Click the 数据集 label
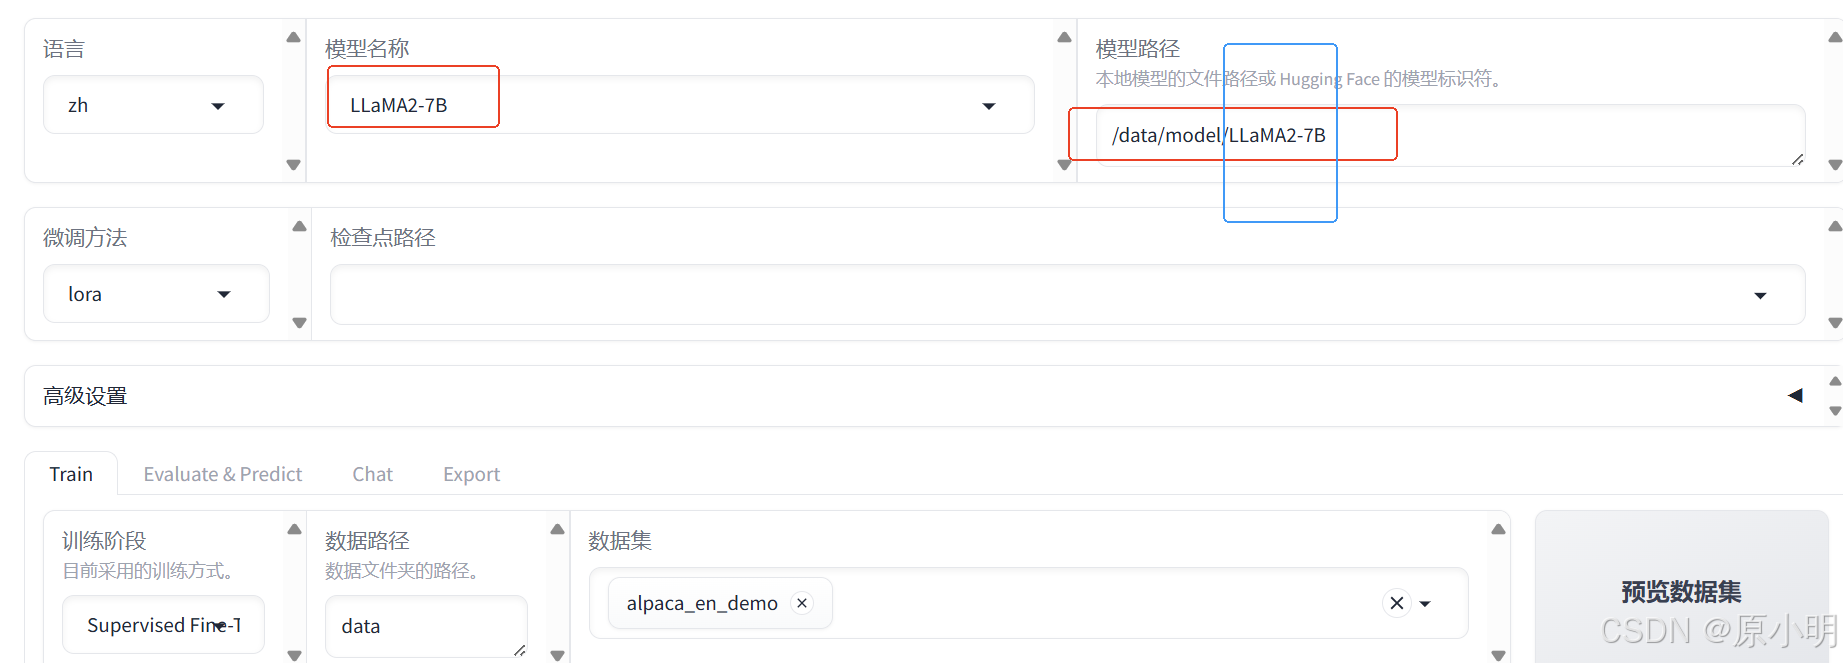The height and width of the screenshot is (663, 1843). coord(620,540)
